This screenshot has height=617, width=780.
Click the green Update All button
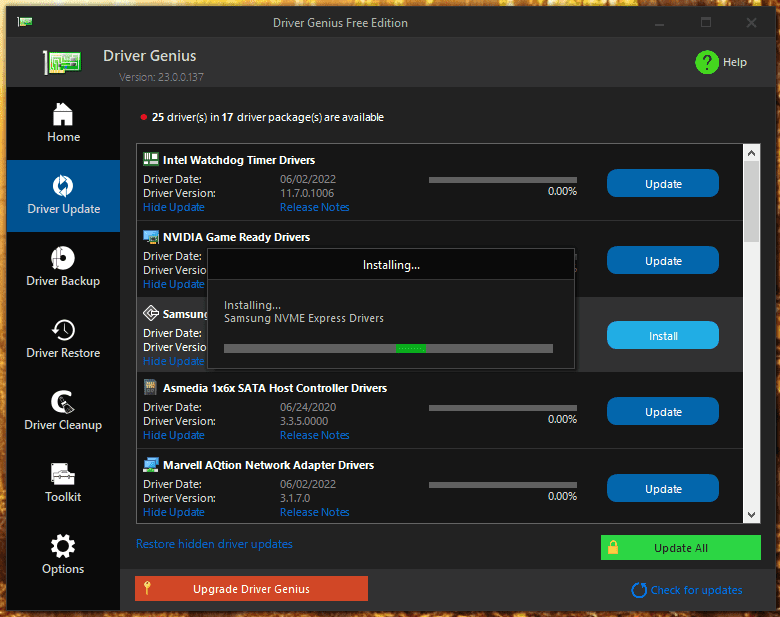pyautogui.click(x=681, y=547)
